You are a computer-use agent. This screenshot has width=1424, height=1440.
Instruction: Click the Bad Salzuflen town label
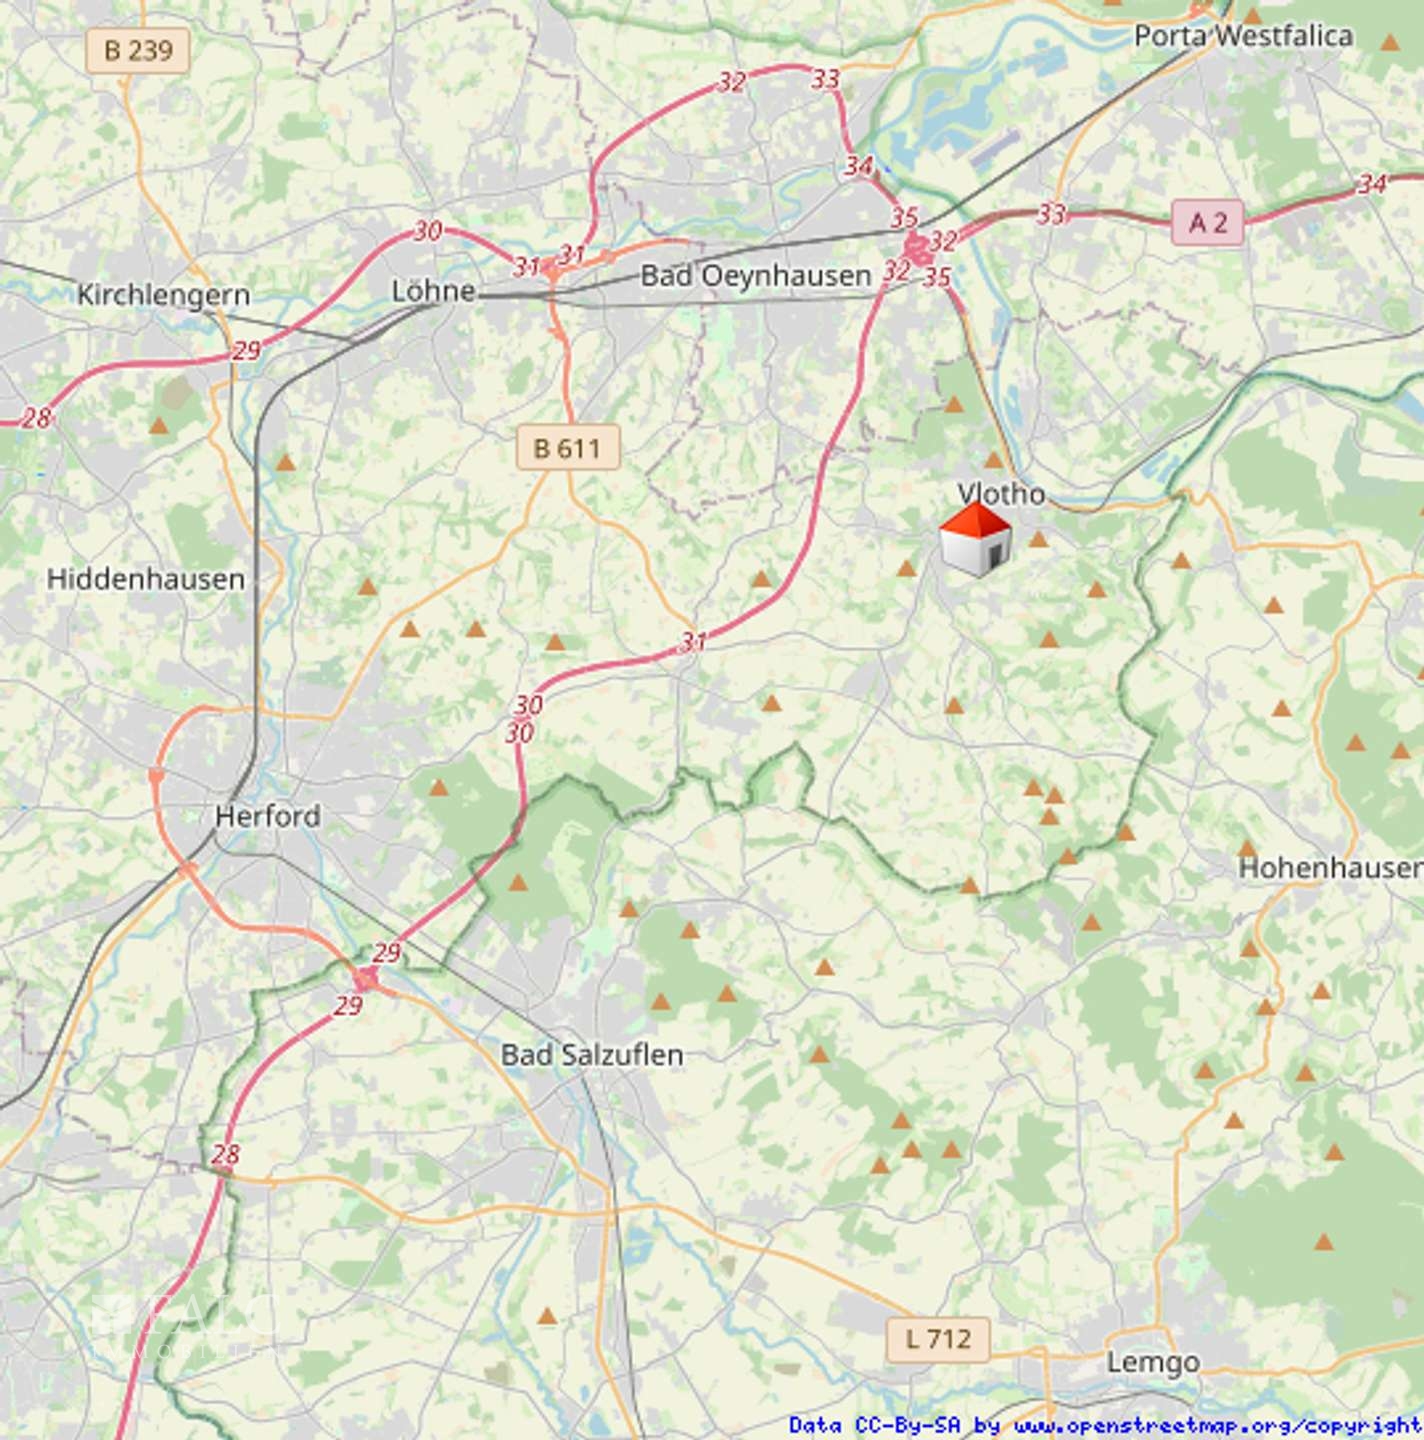[592, 1054]
